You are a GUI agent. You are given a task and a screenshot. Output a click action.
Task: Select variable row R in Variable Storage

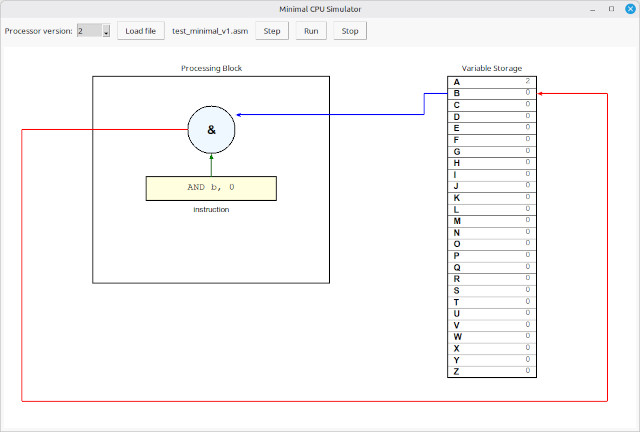coord(492,279)
